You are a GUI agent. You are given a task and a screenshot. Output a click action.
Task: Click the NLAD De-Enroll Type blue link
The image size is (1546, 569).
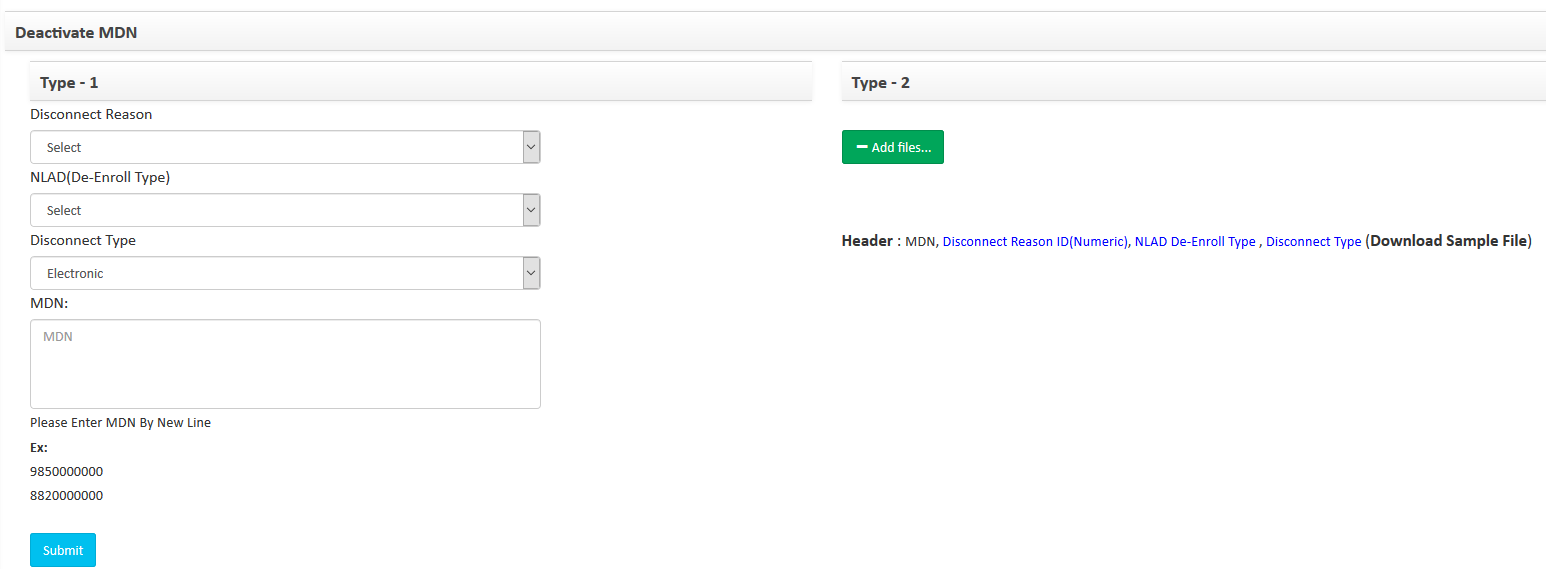point(1195,242)
